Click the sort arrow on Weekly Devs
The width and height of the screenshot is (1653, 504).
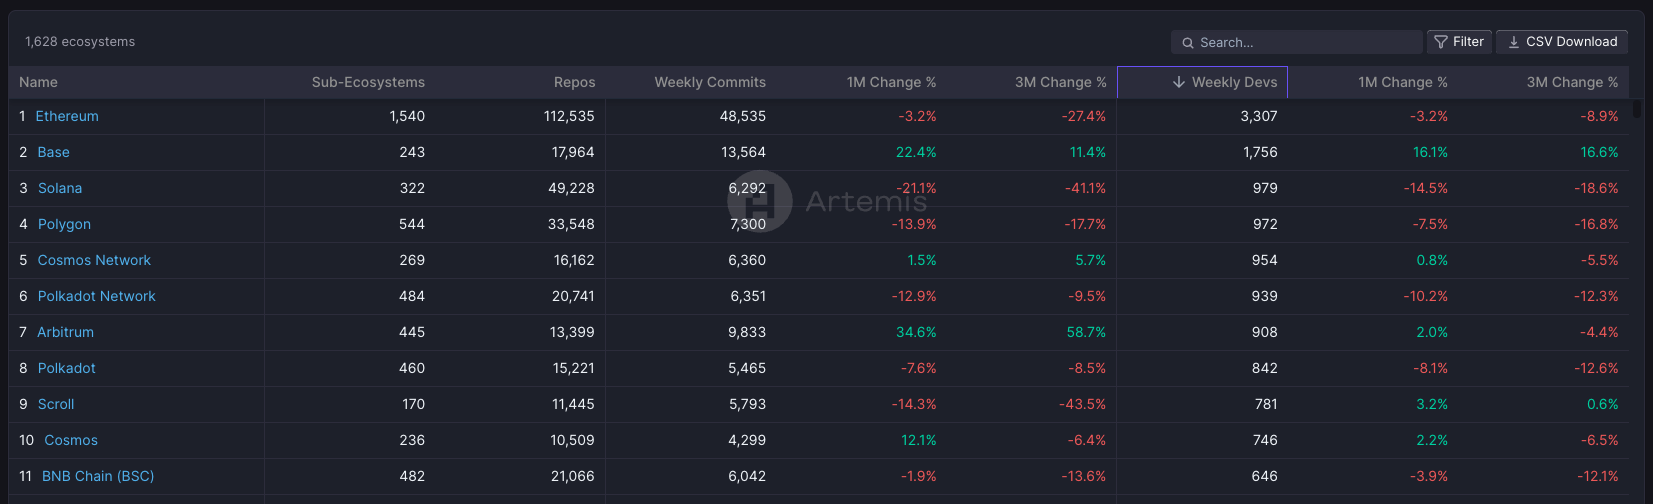[1179, 82]
